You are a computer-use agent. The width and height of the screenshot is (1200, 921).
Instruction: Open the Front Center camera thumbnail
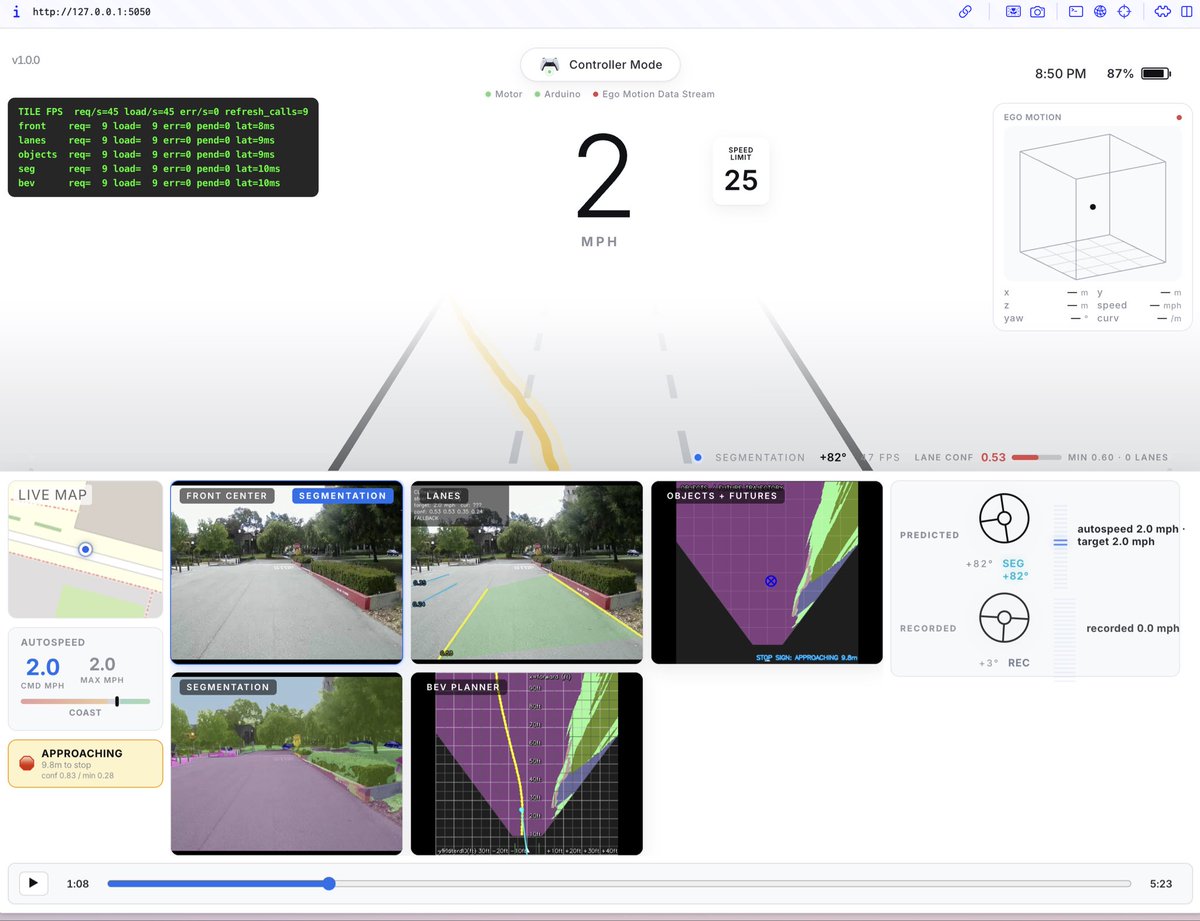pos(286,572)
